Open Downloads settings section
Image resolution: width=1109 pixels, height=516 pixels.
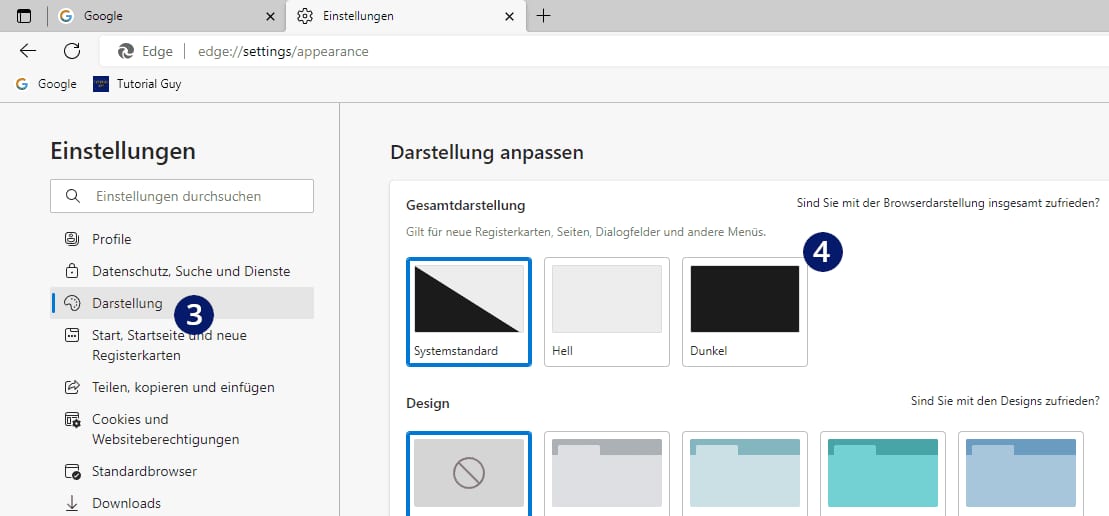182,503
